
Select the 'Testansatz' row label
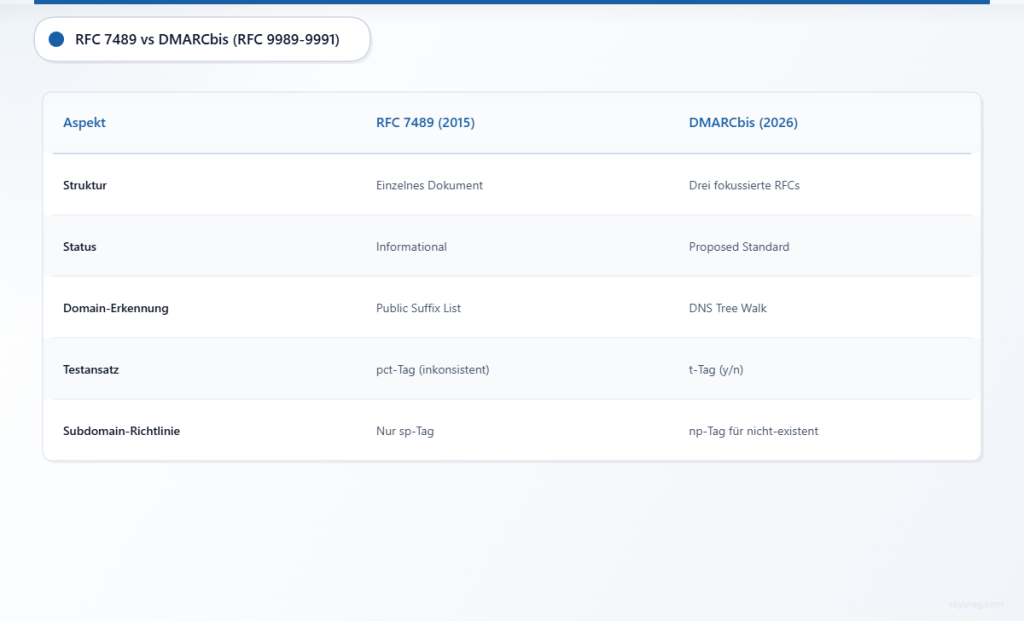91,369
